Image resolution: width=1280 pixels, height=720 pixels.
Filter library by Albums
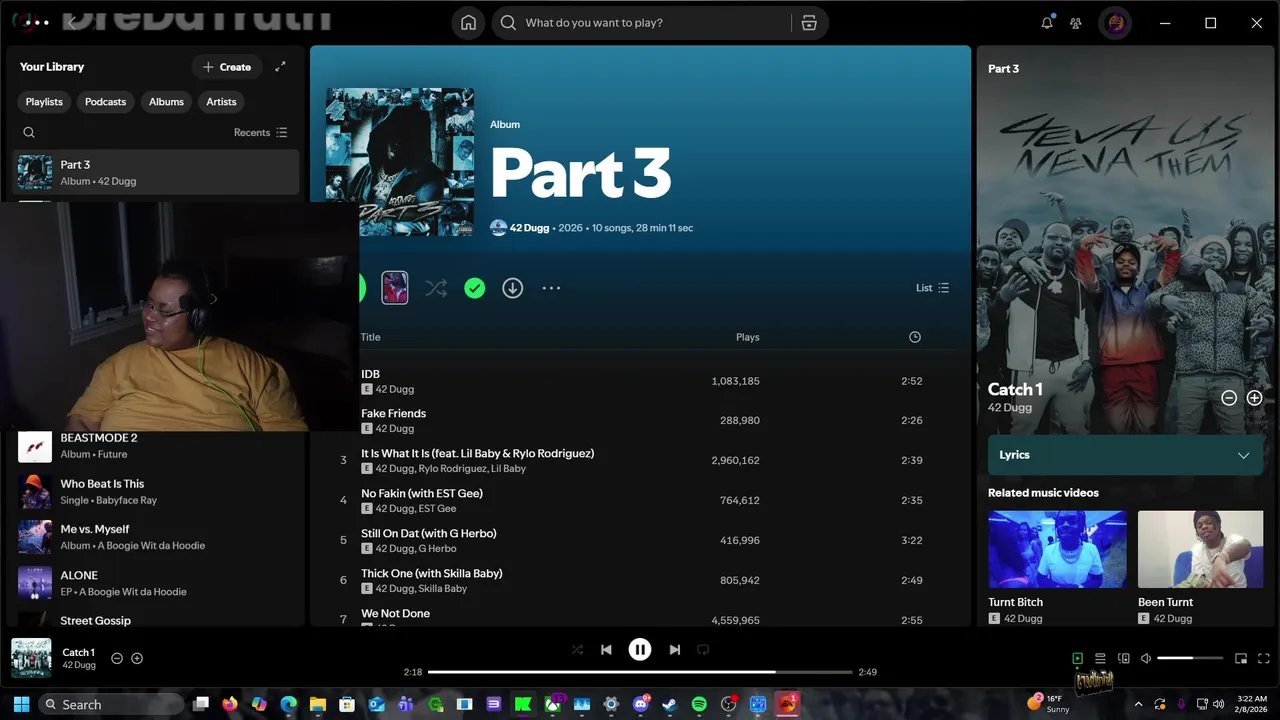click(166, 102)
